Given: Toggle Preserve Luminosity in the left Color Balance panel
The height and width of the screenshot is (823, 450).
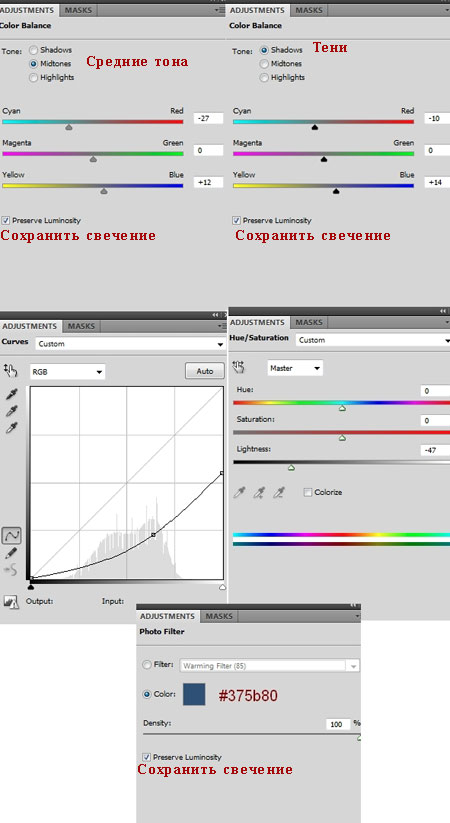Looking at the screenshot, I should (x=6, y=220).
